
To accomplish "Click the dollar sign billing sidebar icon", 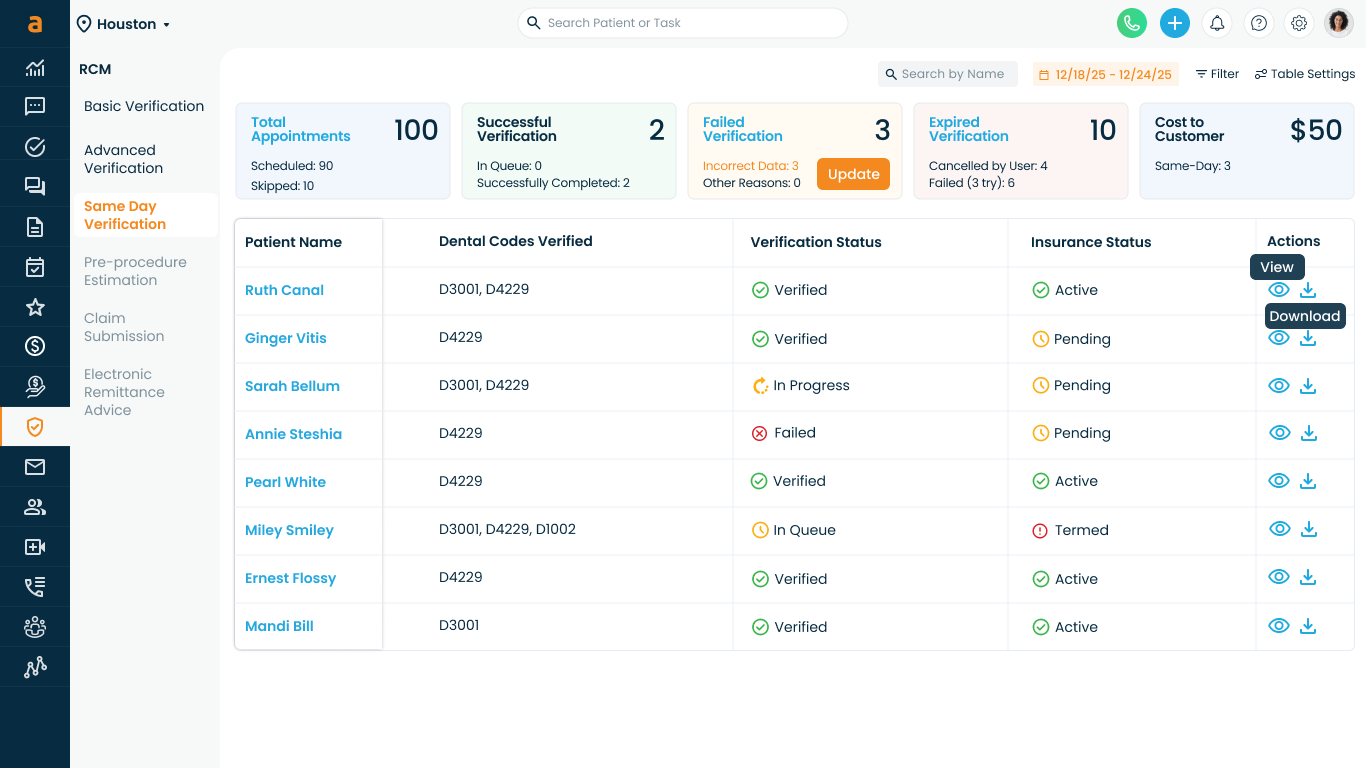I will (35, 347).
